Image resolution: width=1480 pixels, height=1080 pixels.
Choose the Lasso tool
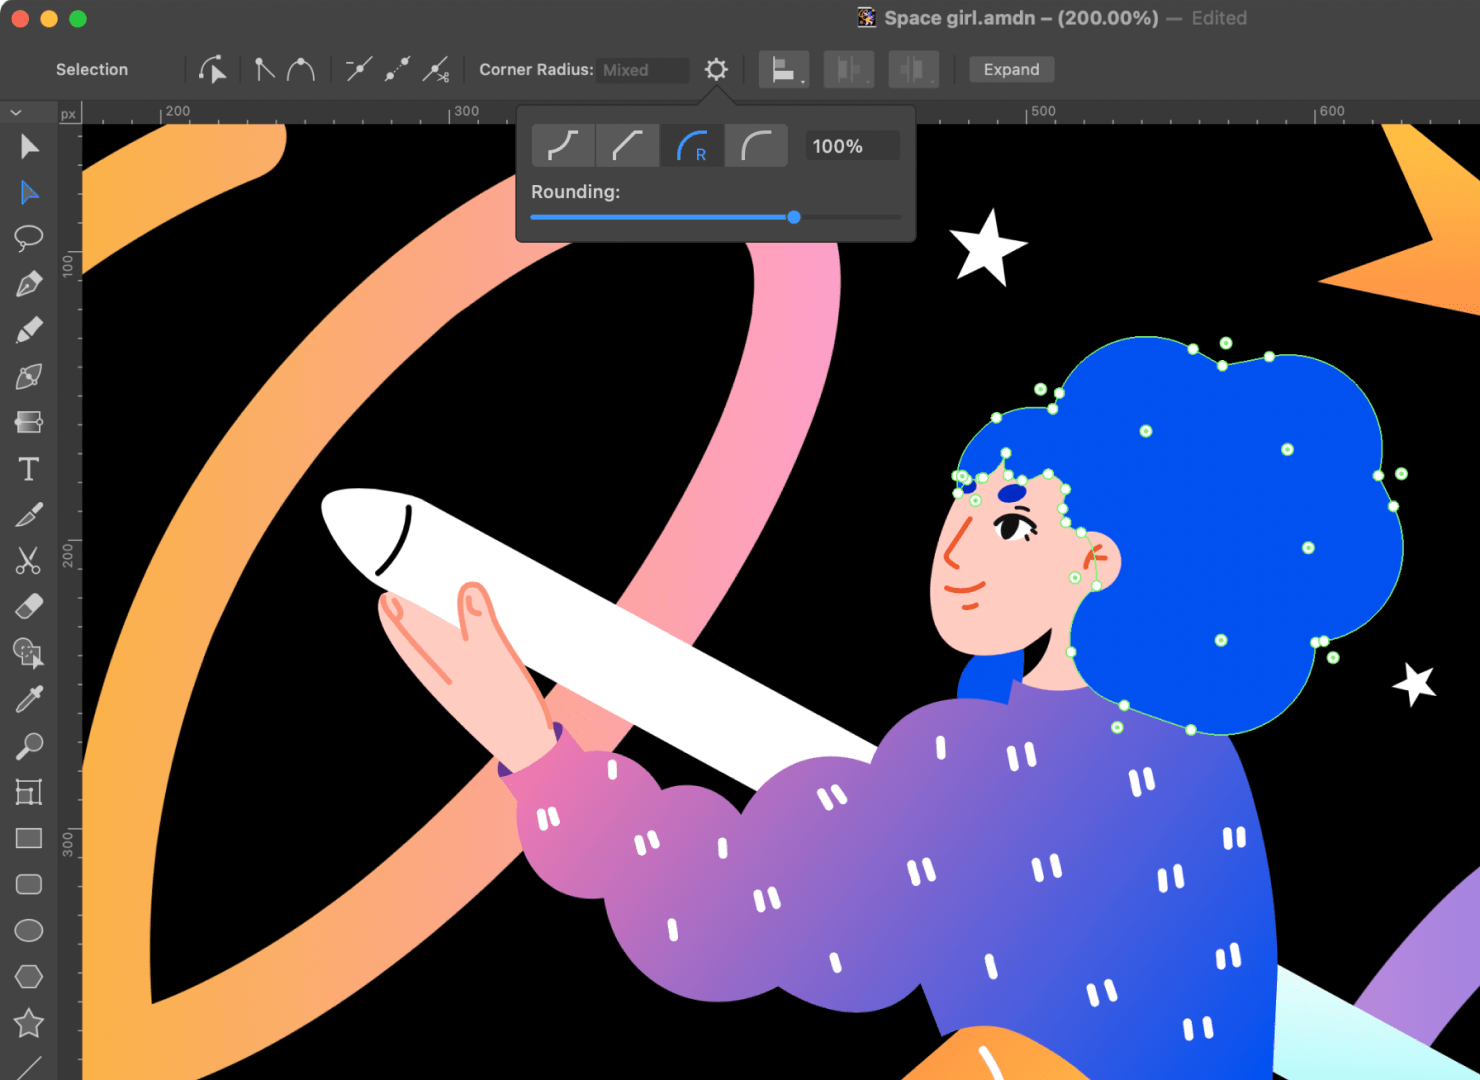click(x=29, y=238)
